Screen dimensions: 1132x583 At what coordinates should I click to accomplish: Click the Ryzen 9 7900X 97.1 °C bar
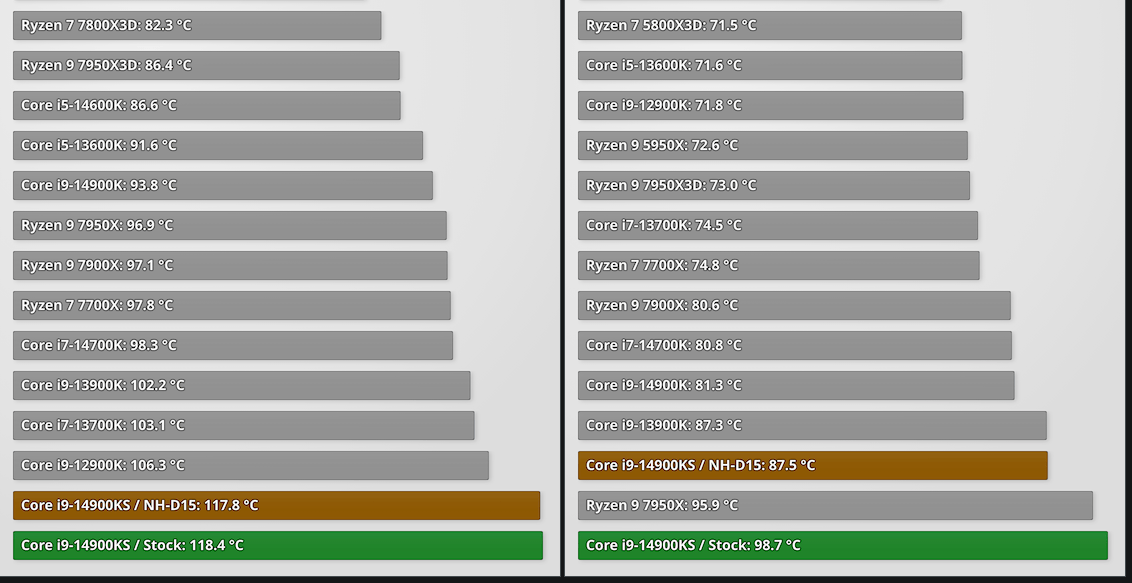230,266
